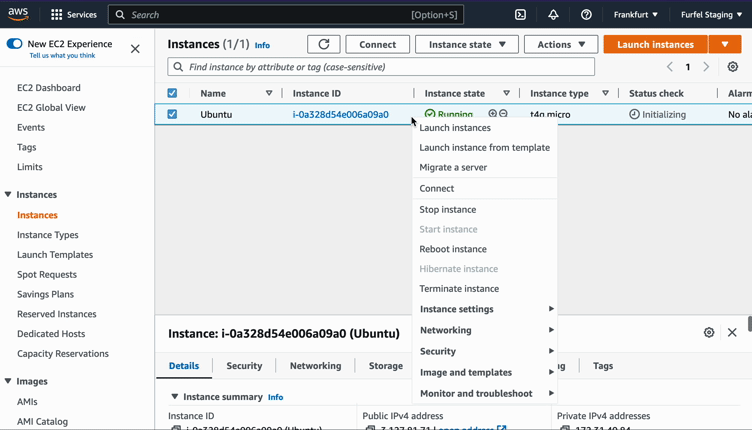
Task: Sort by the Name column arrow
Action: click(269, 93)
